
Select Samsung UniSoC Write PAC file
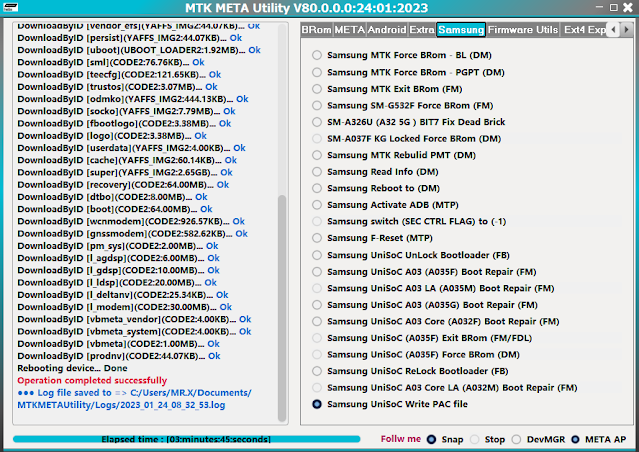coord(390,404)
